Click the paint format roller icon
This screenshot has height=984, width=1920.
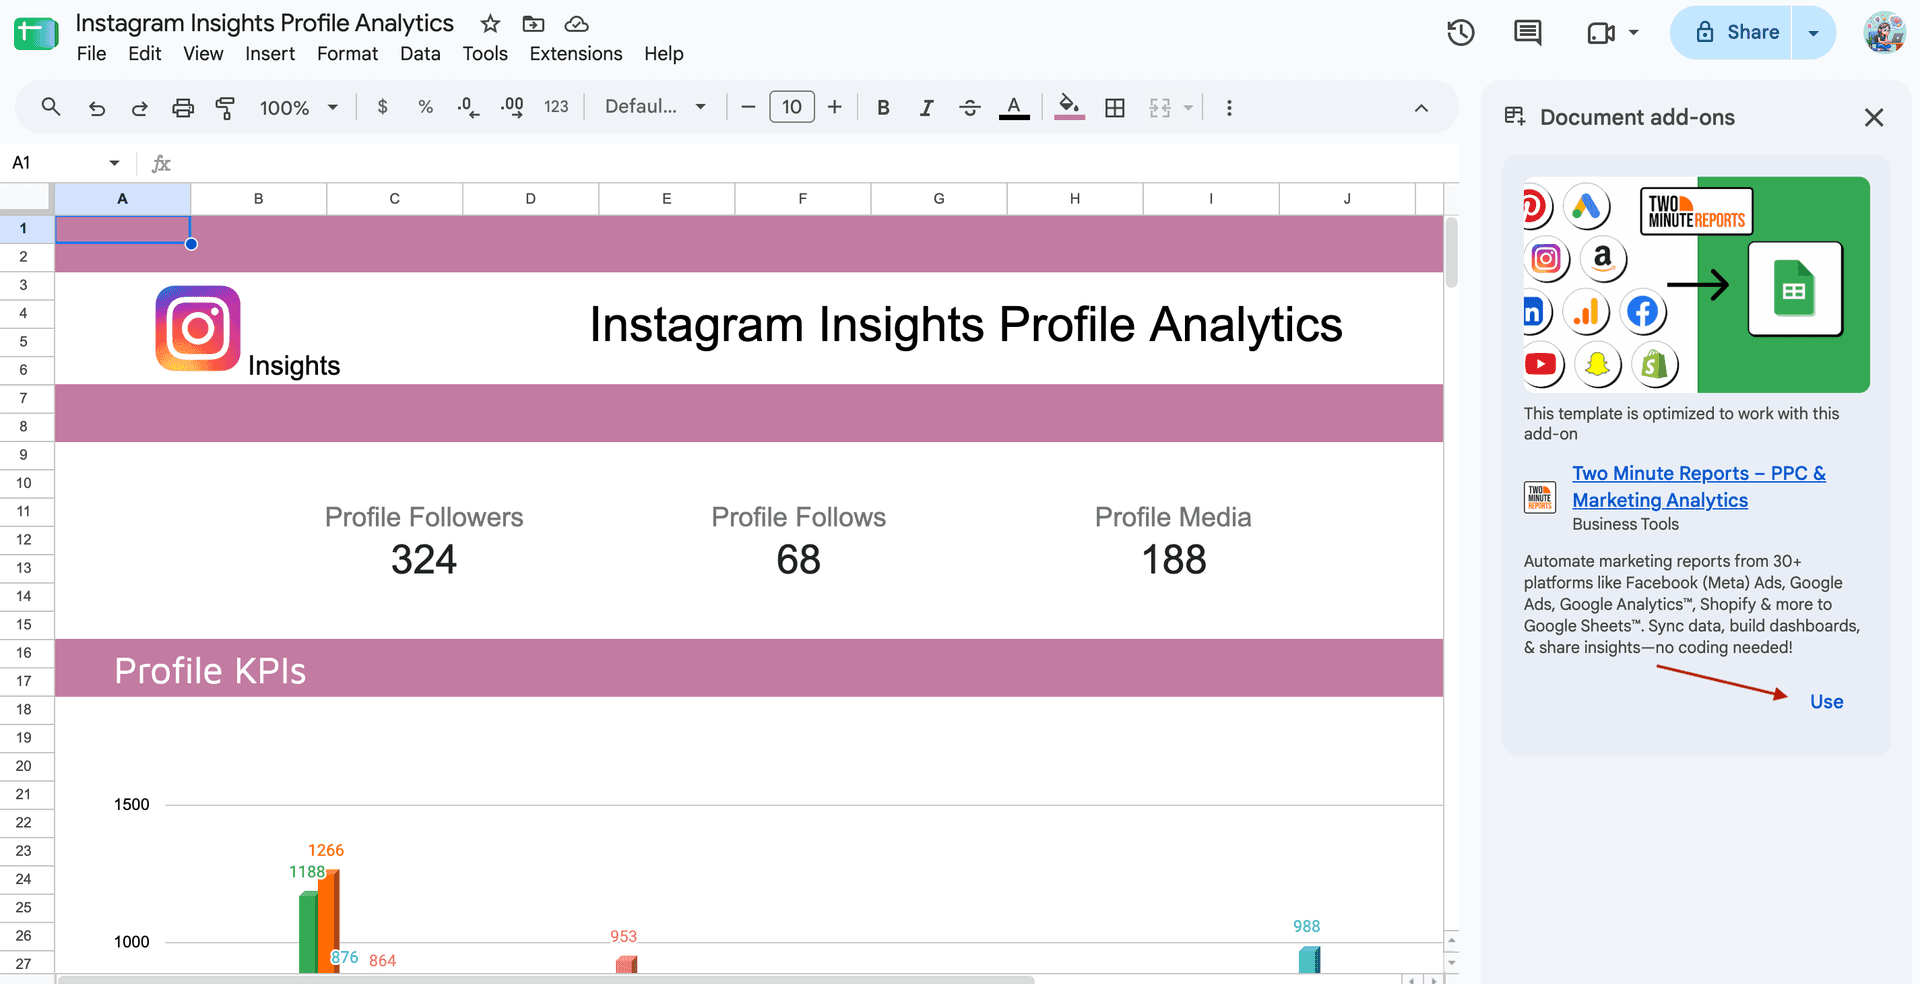tap(226, 107)
